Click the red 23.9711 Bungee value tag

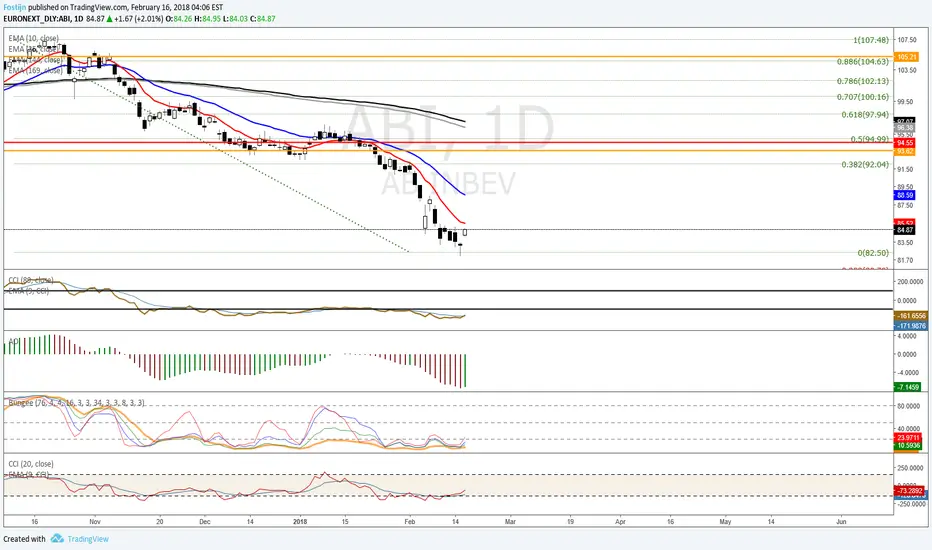click(x=908, y=438)
